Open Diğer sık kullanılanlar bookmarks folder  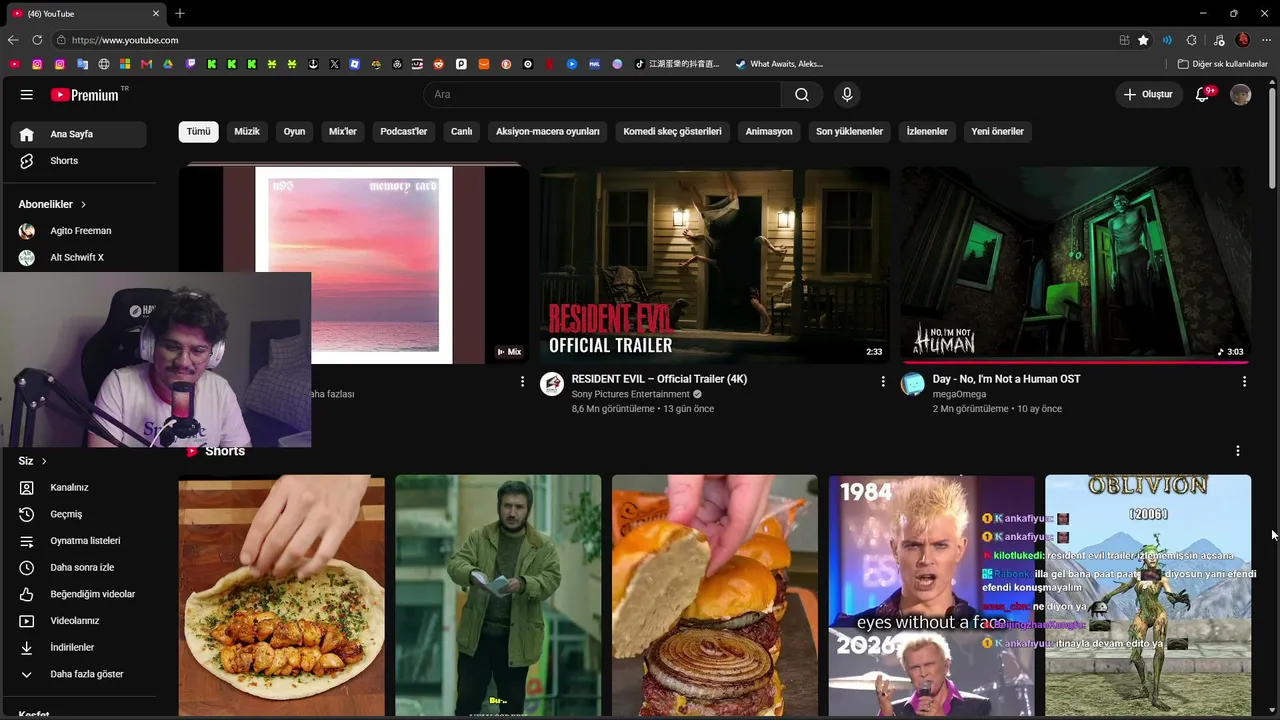pos(1223,64)
